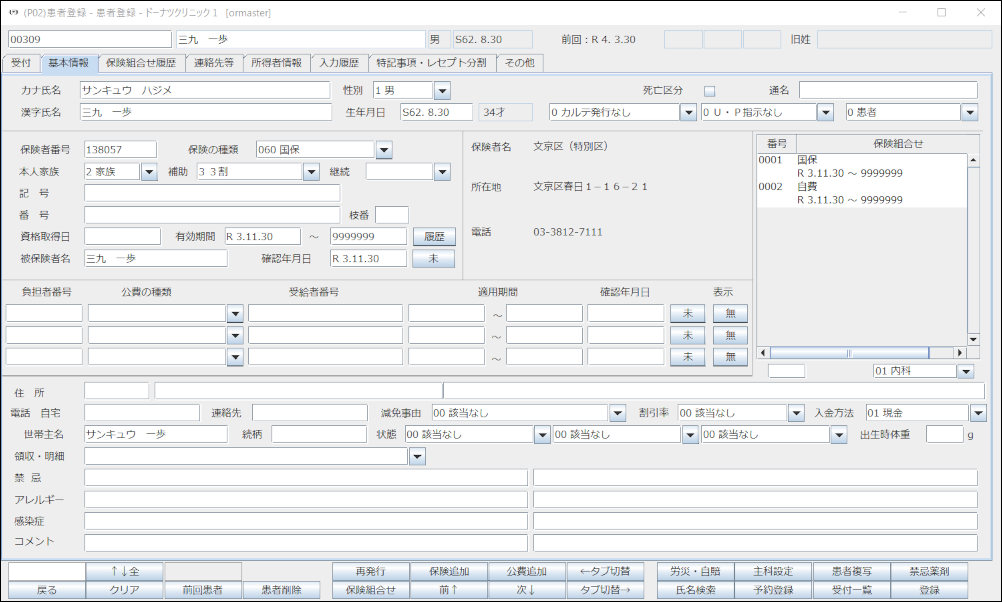
Task: Click the クリア button
Action: (x=125, y=590)
